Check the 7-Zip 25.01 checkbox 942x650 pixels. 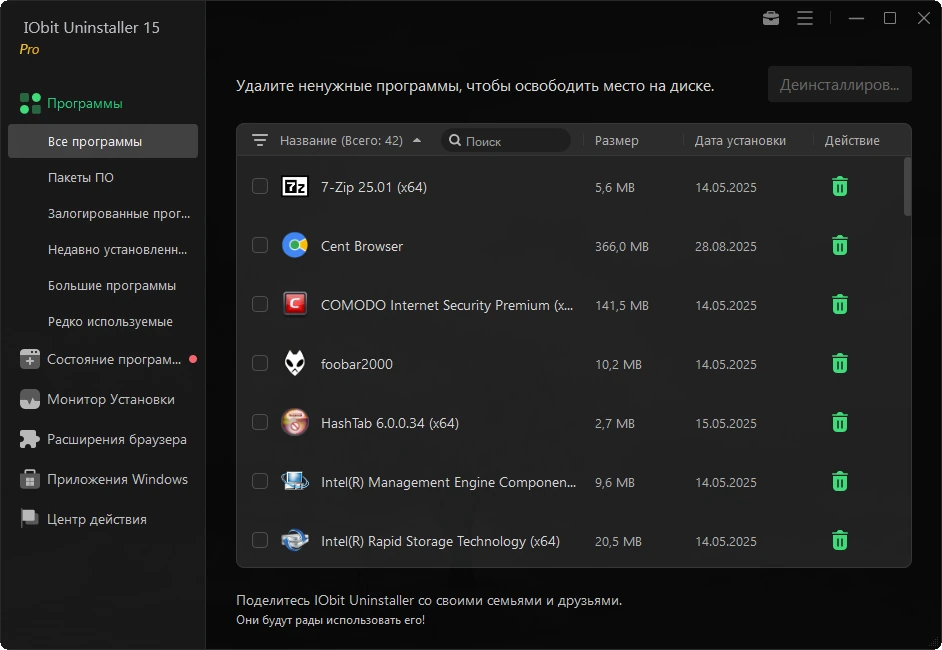coord(260,186)
